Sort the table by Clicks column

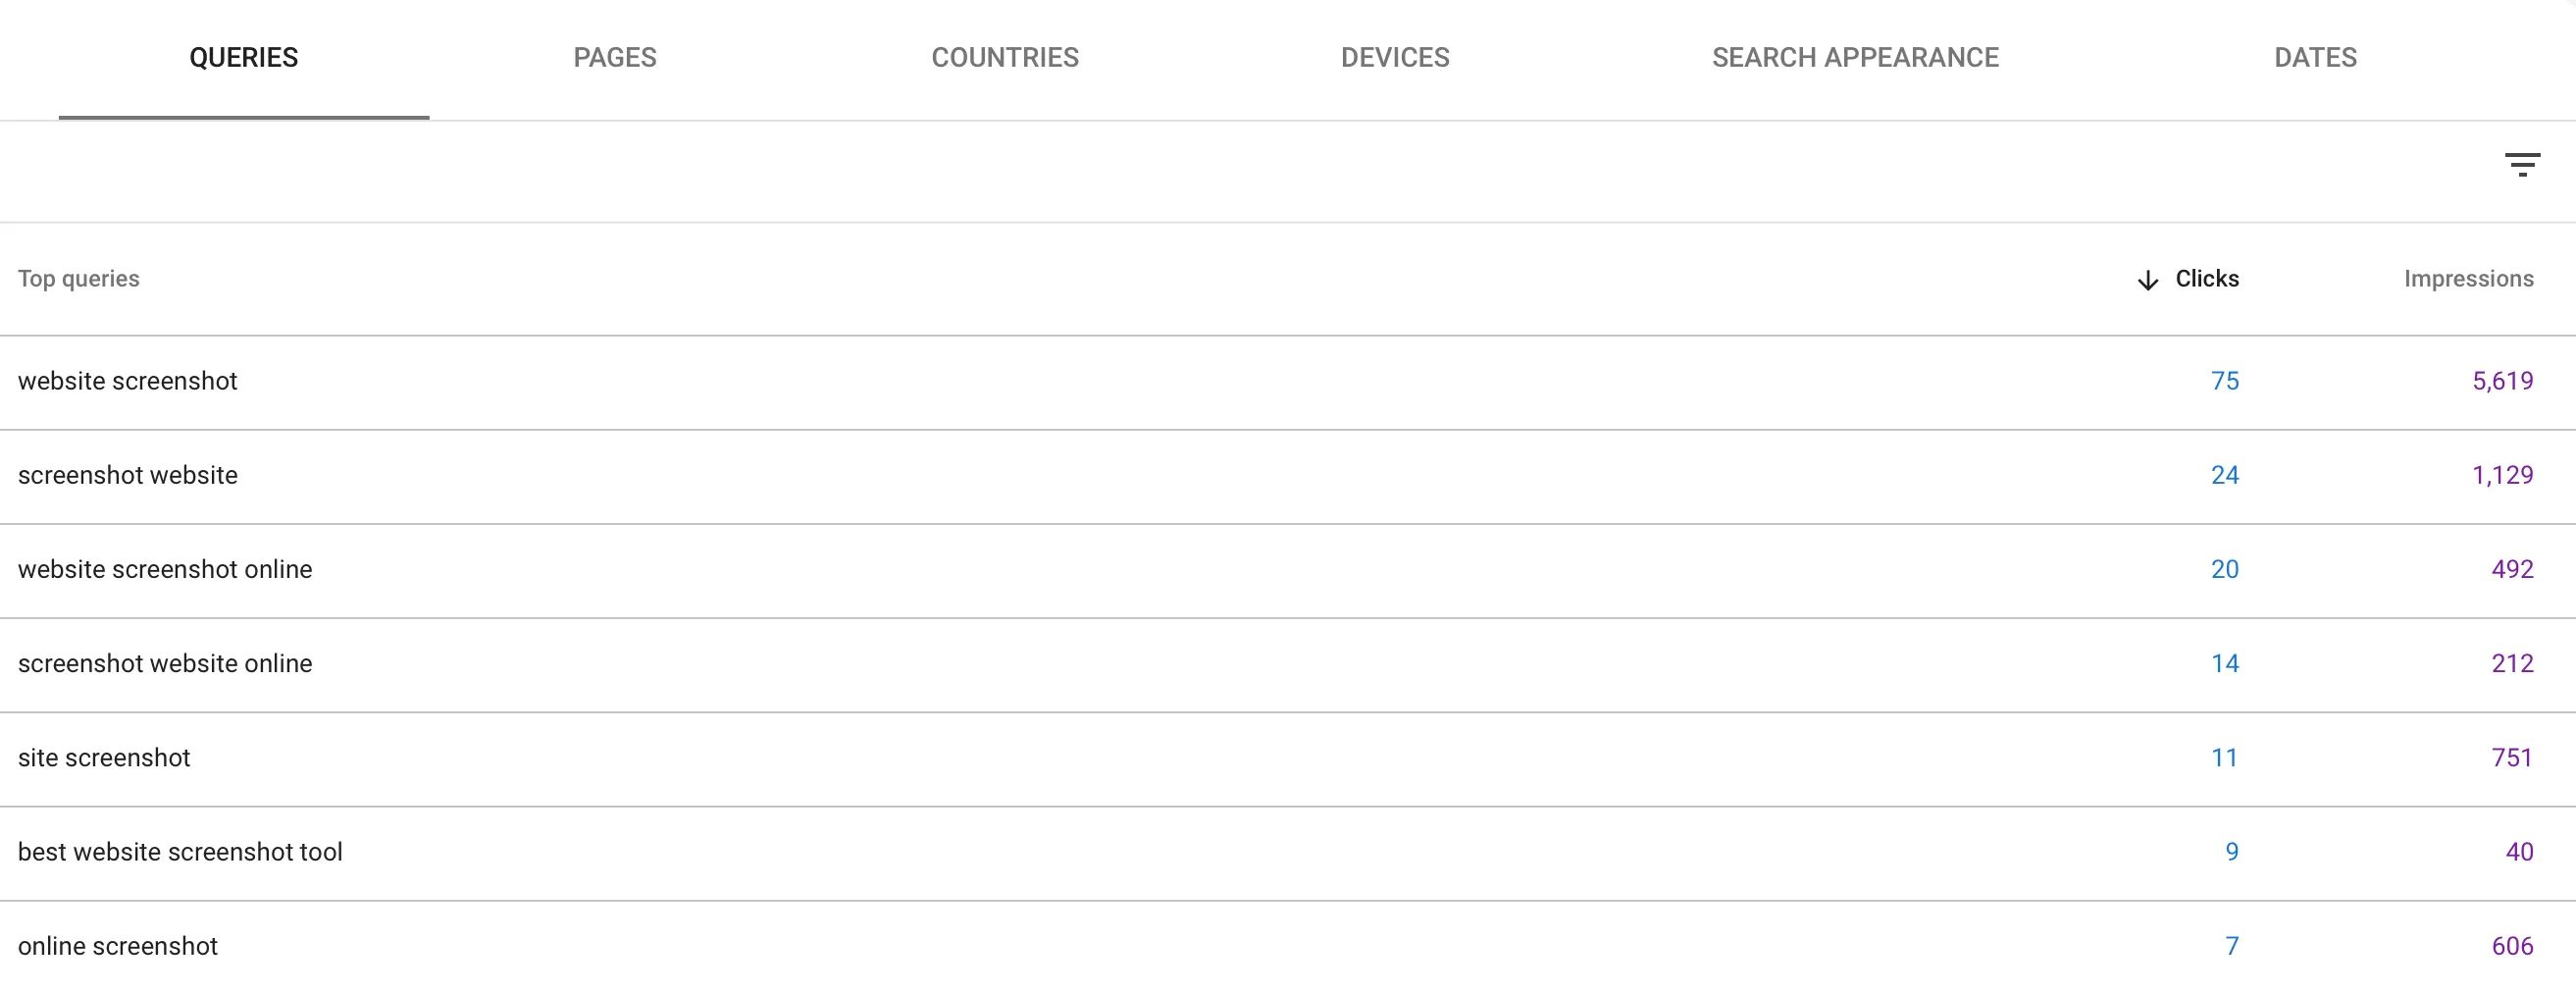click(x=2206, y=279)
